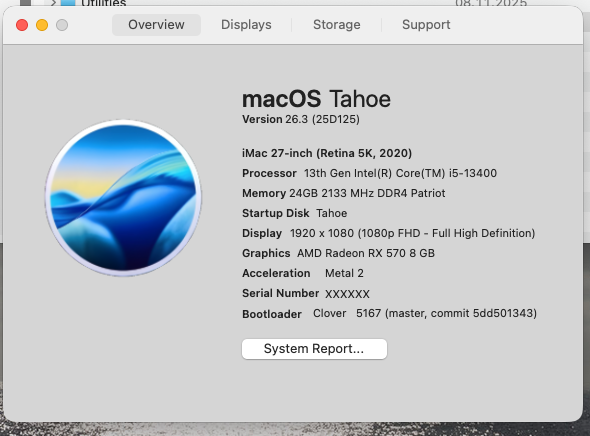This screenshot has height=436, width=590.
Task: Click processor value 13th Gen Intel i5-13400
Action: coord(400,173)
